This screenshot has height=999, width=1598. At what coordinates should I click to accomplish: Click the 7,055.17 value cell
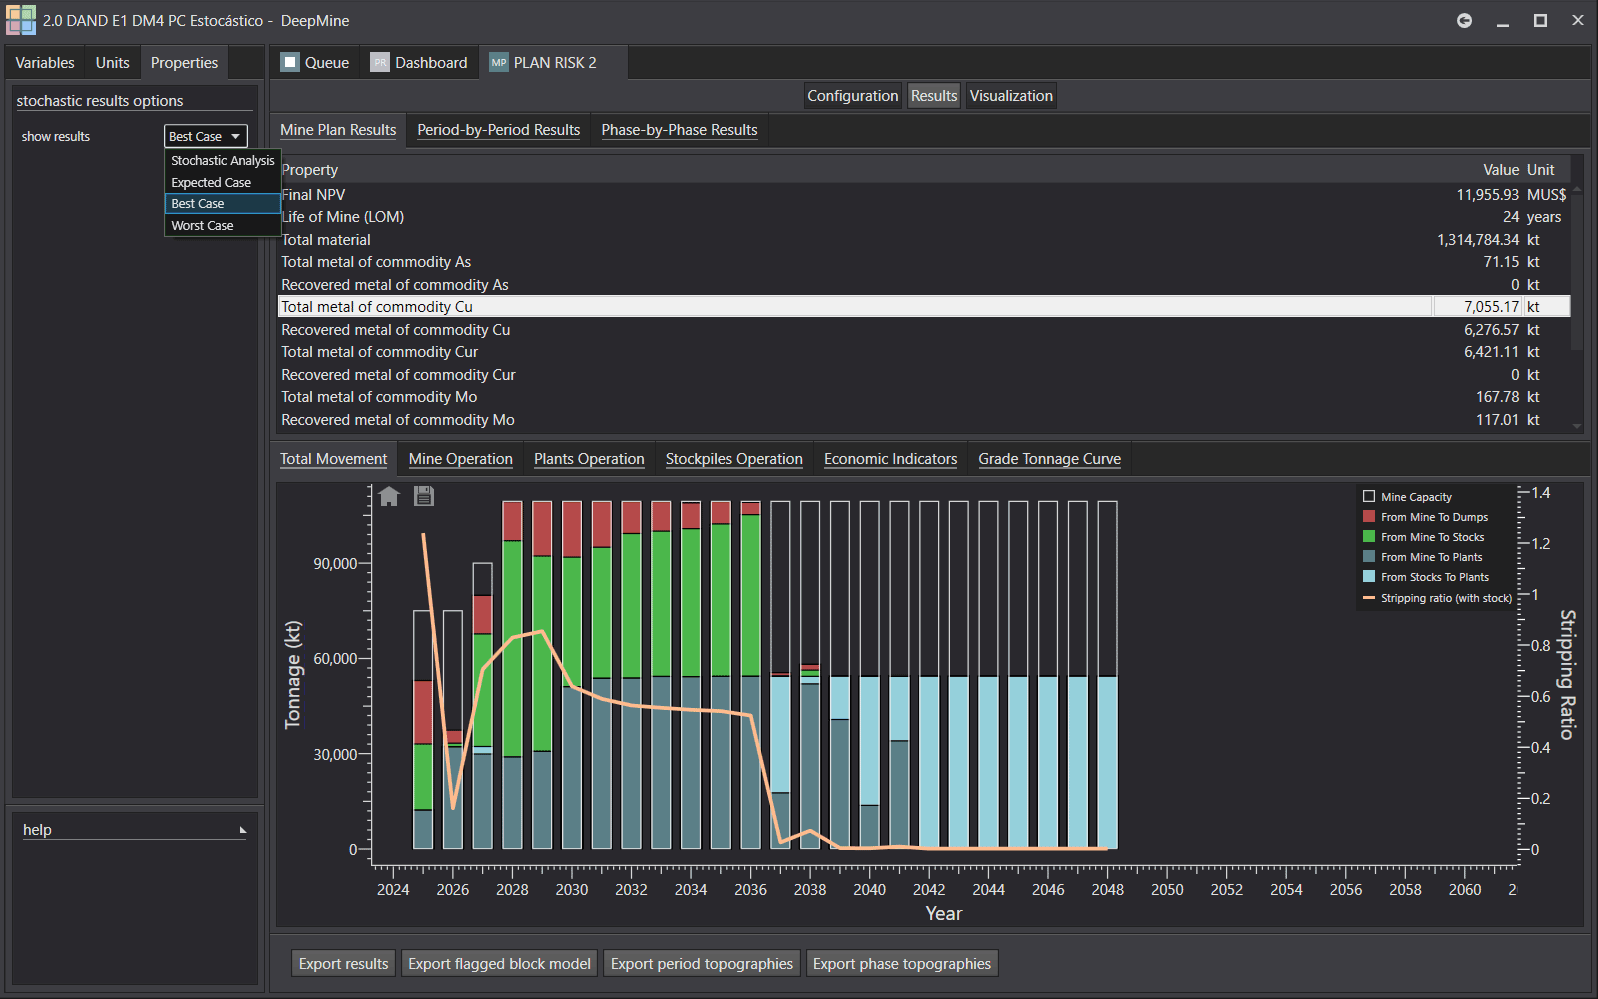point(1477,307)
